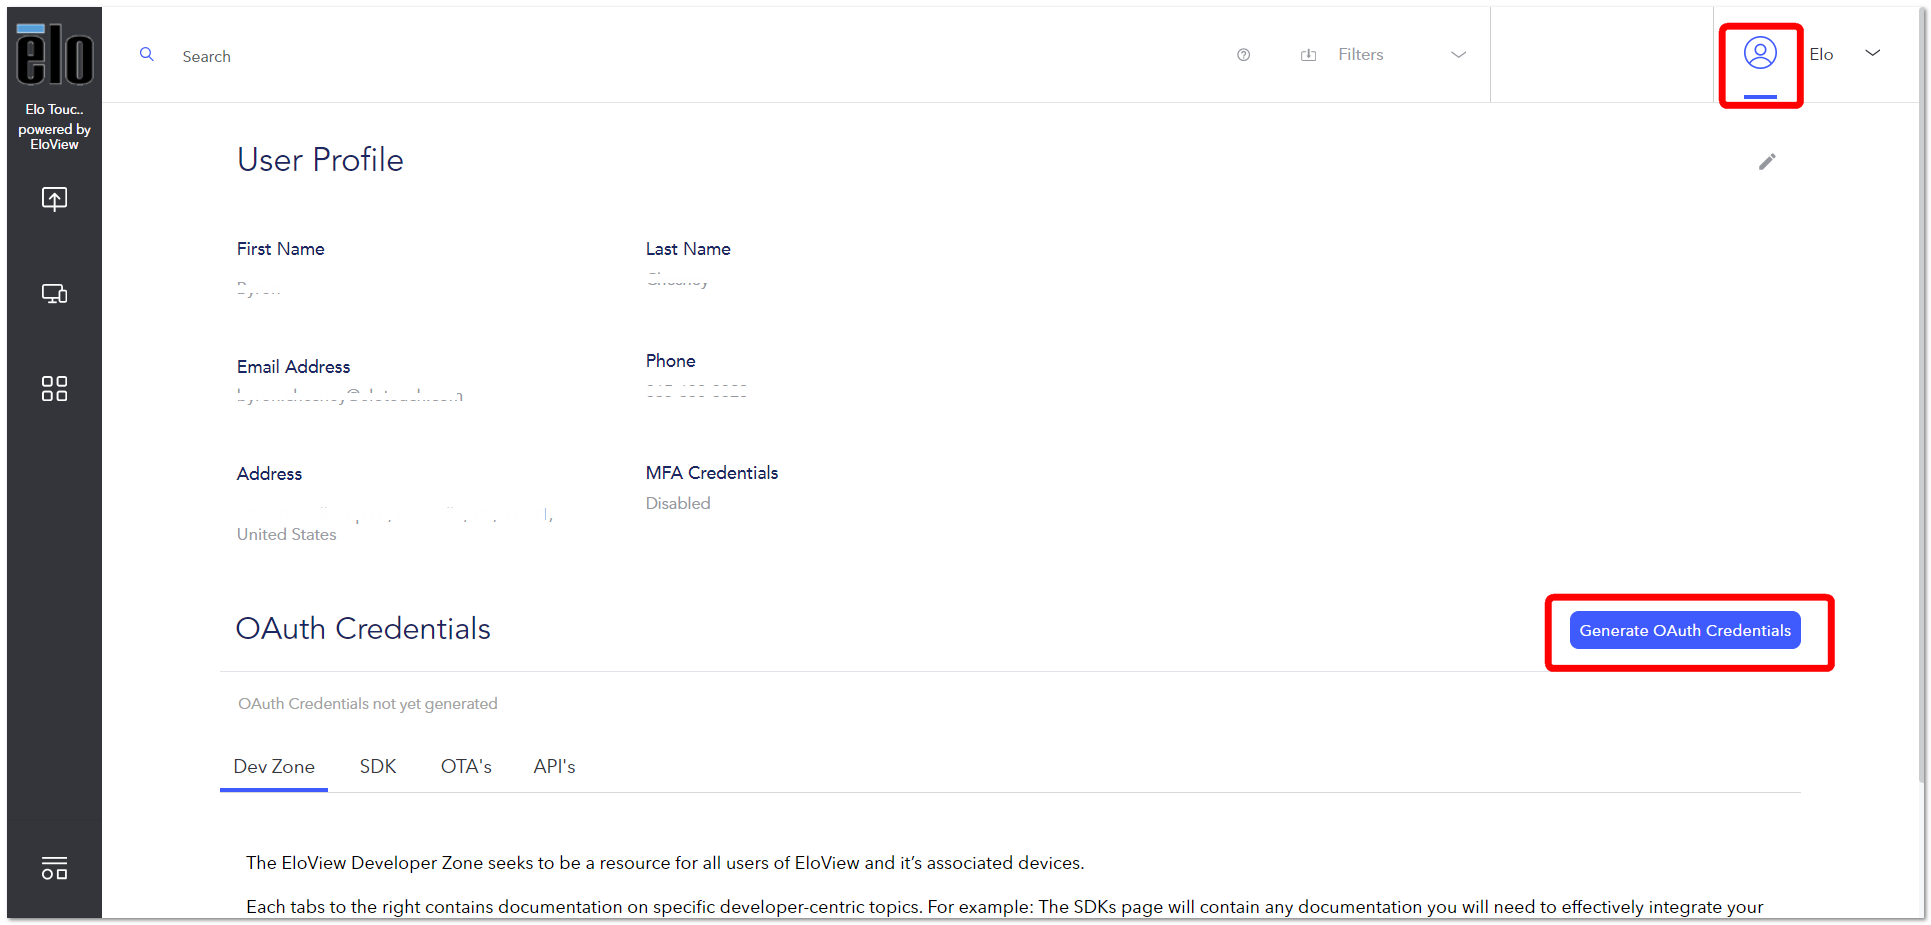Expand the Elo account dropdown chevron

pyautogui.click(x=1873, y=53)
